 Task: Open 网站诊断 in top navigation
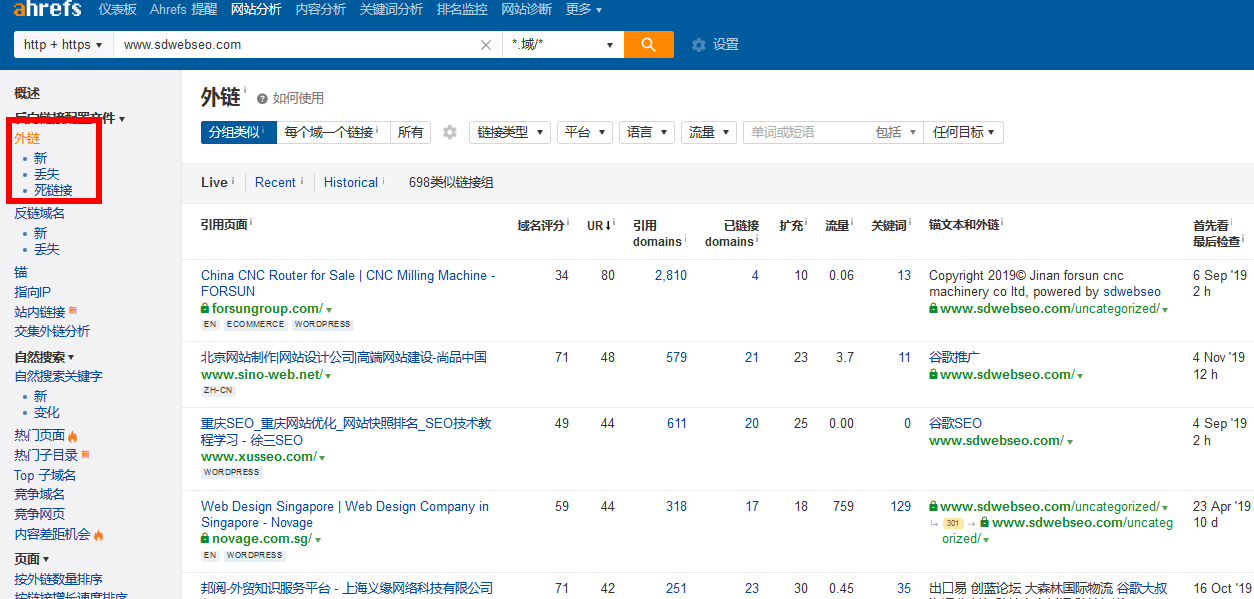pos(526,9)
